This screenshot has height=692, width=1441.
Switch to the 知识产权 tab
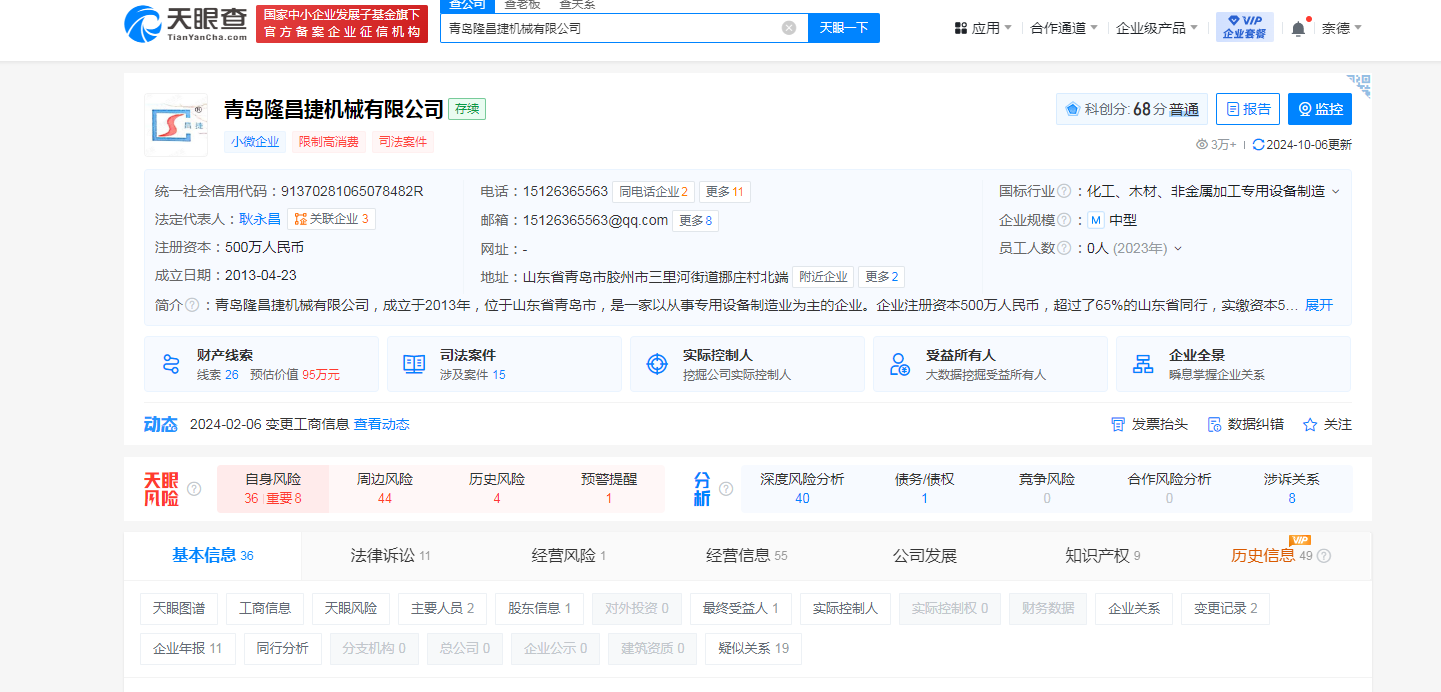point(1102,556)
